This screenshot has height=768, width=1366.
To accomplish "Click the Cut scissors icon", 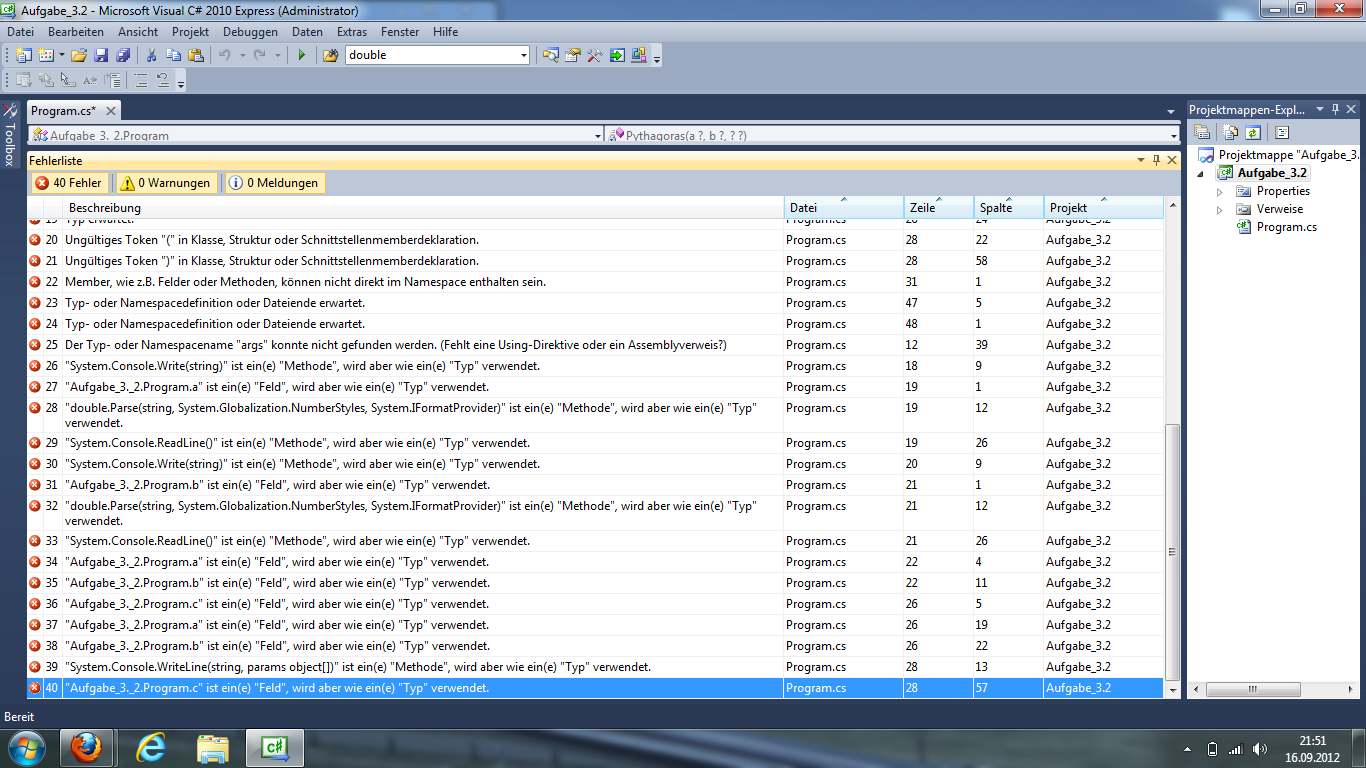I will pyautogui.click(x=151, y=55).
